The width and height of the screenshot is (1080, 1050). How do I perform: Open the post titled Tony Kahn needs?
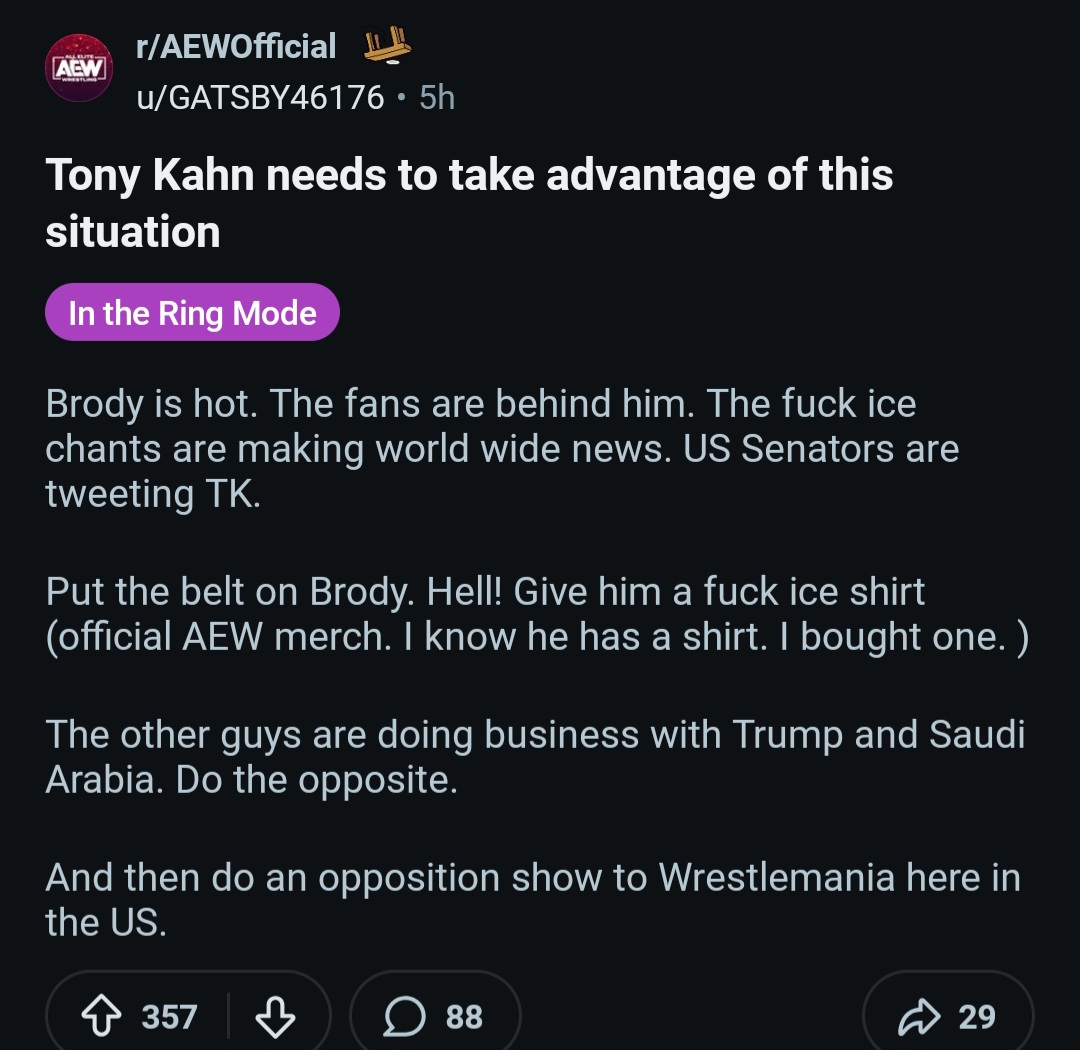[x=469, y=203]
